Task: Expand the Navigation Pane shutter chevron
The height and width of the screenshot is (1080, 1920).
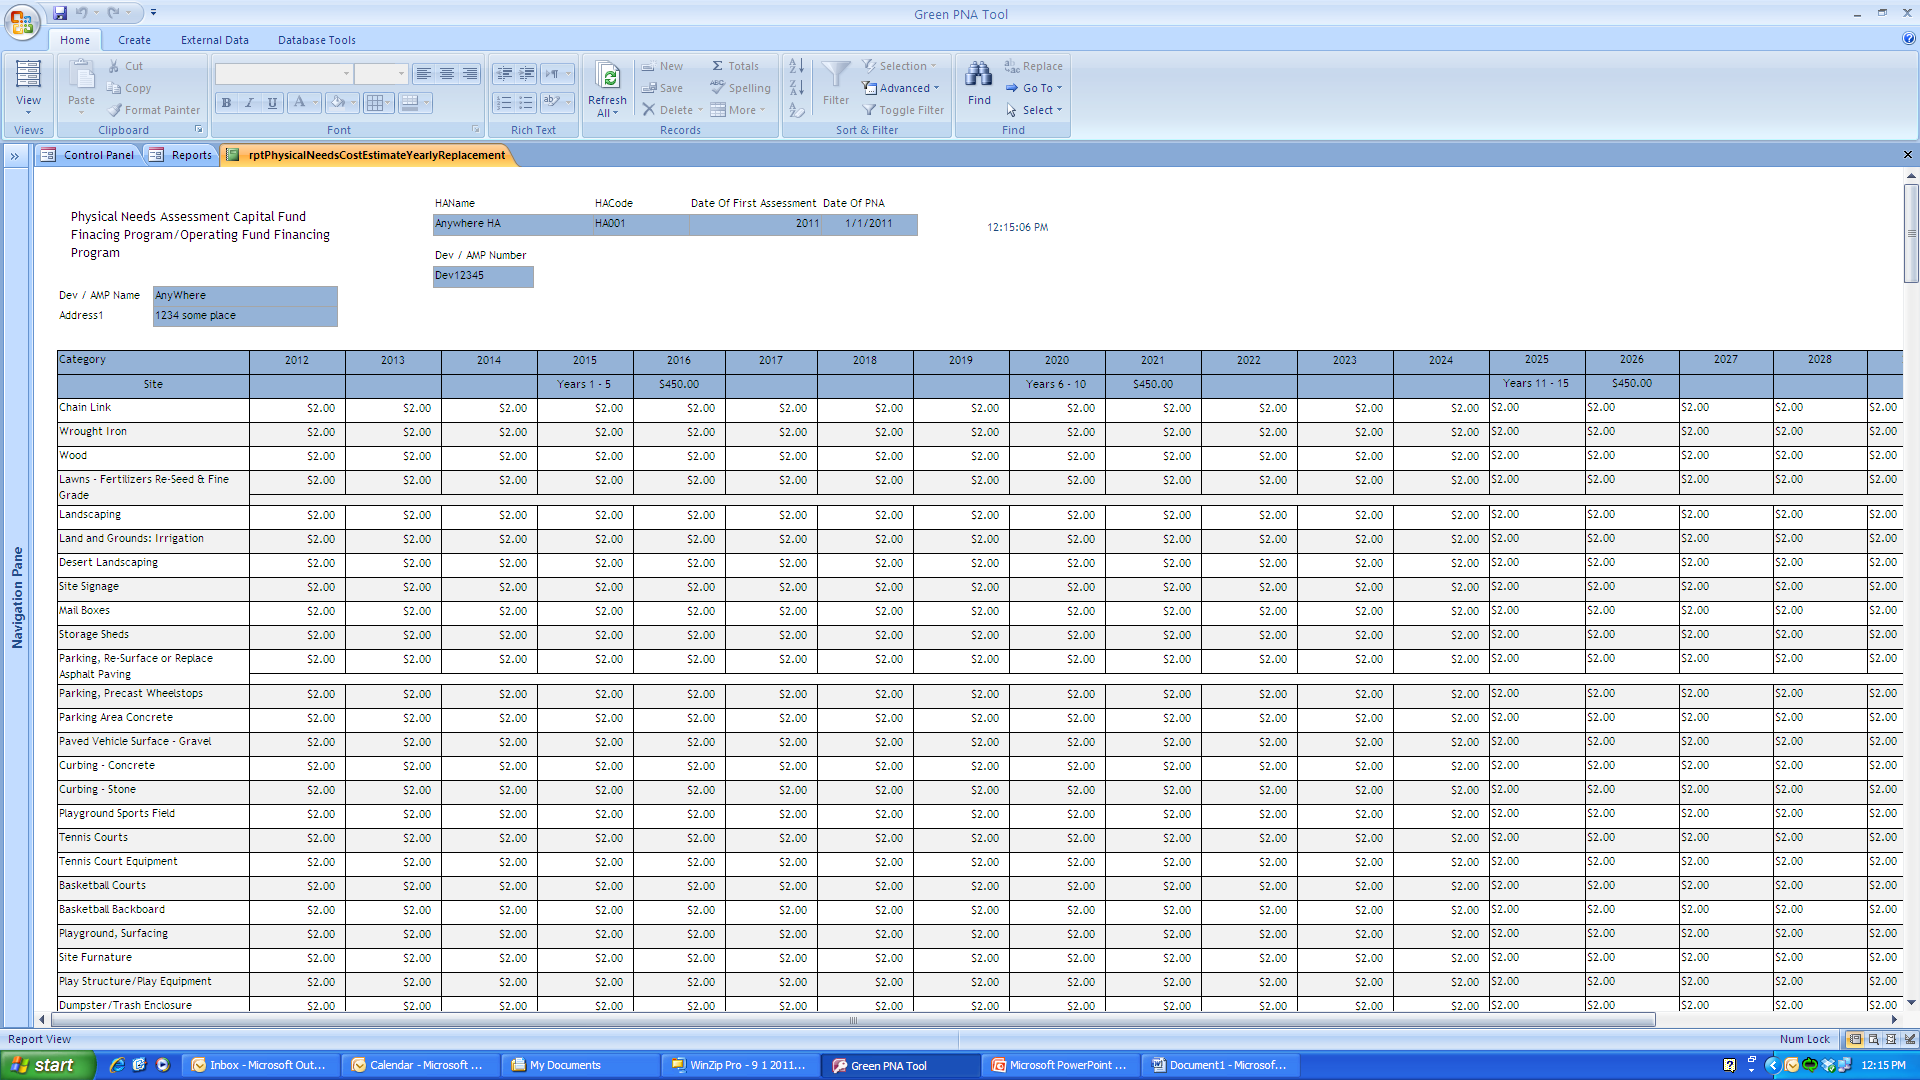Action: pos(15,156)
